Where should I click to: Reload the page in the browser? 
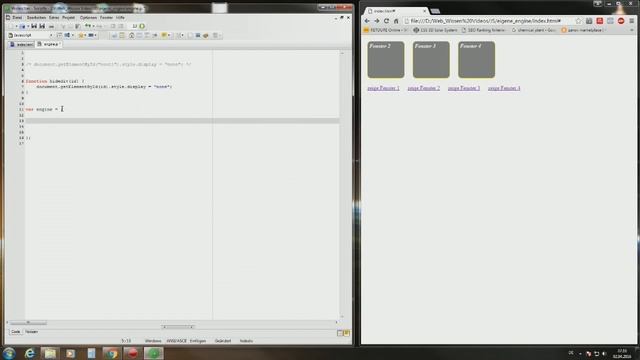coord(387,21)
